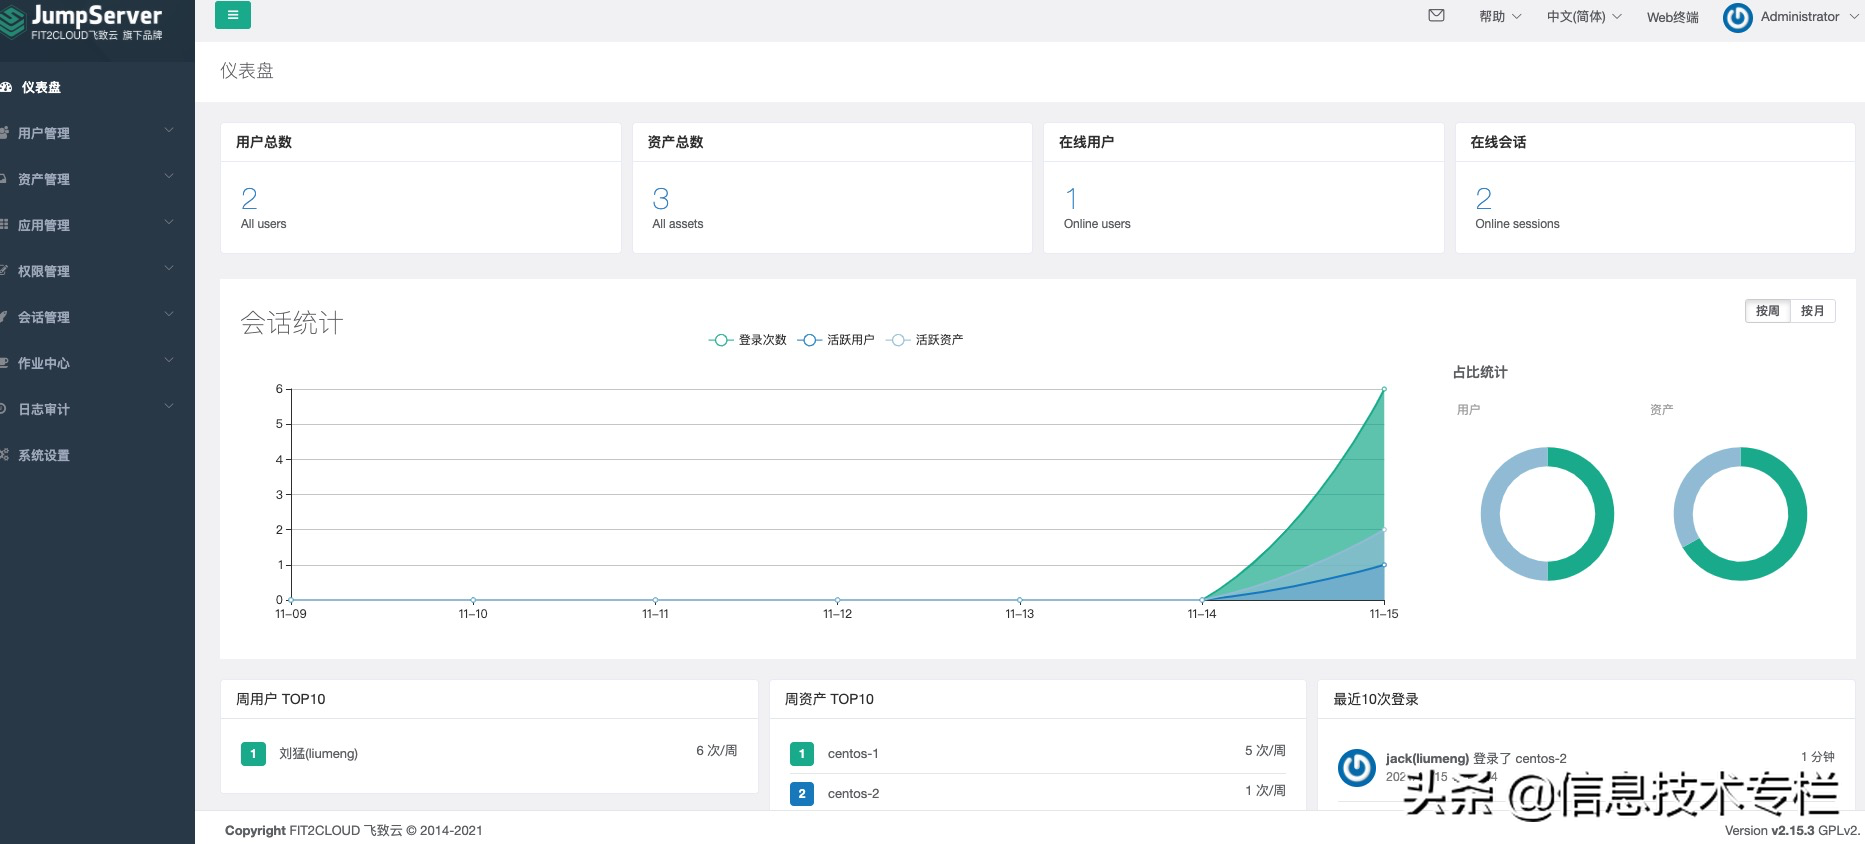
Task: Click the 6 次/周 value for 刘猛
Action: pyautogui.click(x=716, y=750)
